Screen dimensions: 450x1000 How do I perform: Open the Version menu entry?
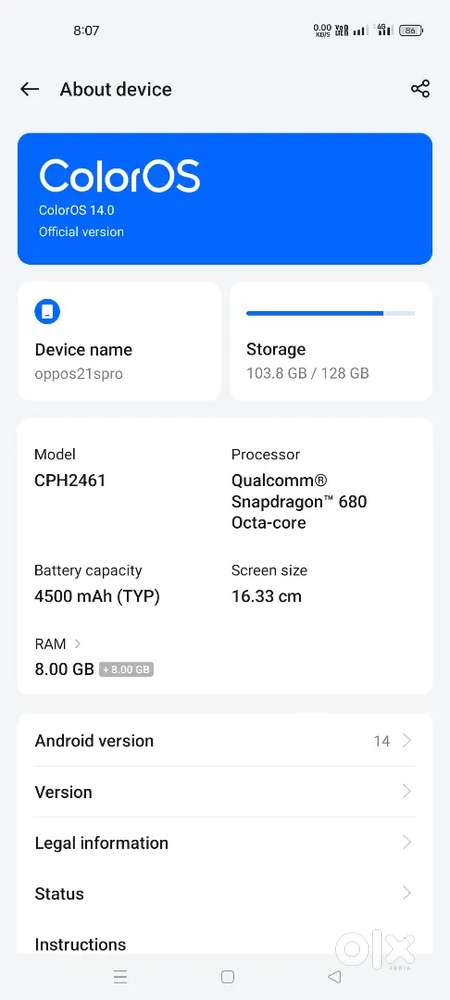[225, 792]
